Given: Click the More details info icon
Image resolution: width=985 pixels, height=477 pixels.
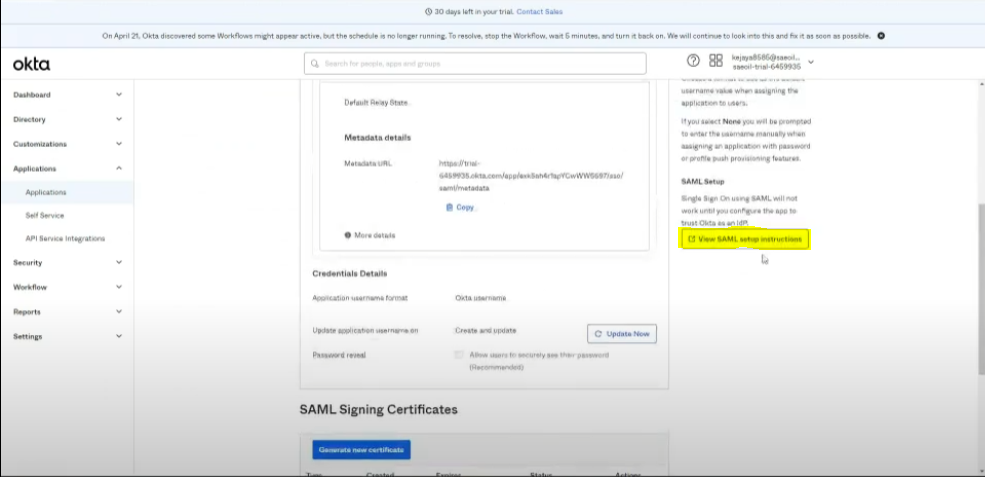Looking at the screenshot, I should click(x=347, y=235).
